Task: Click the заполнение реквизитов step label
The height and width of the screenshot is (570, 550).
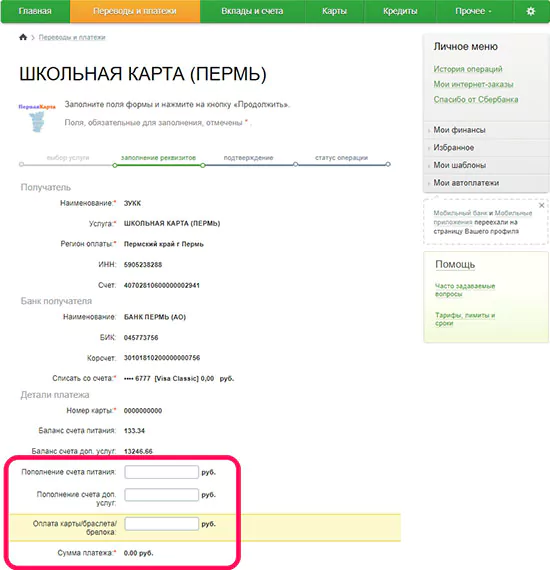Action: coord(158,158)
